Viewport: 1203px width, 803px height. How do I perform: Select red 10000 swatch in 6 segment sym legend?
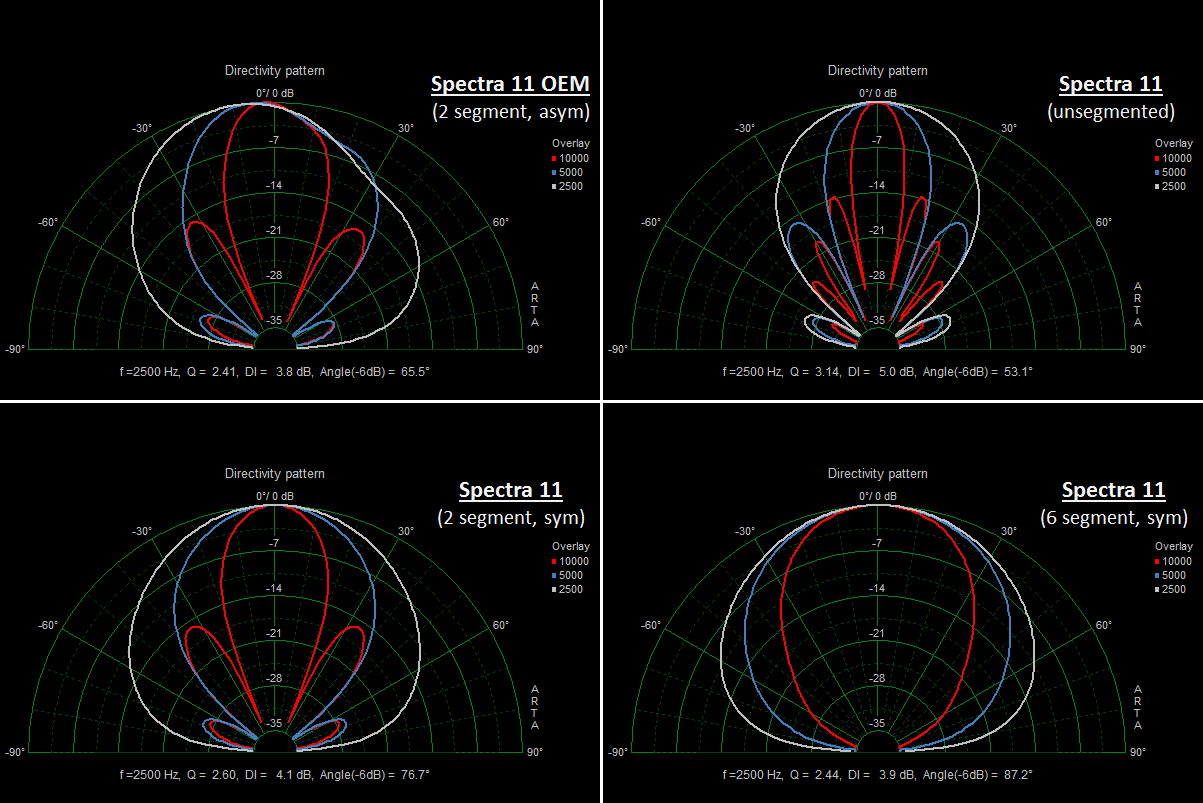pos(1158,562)
